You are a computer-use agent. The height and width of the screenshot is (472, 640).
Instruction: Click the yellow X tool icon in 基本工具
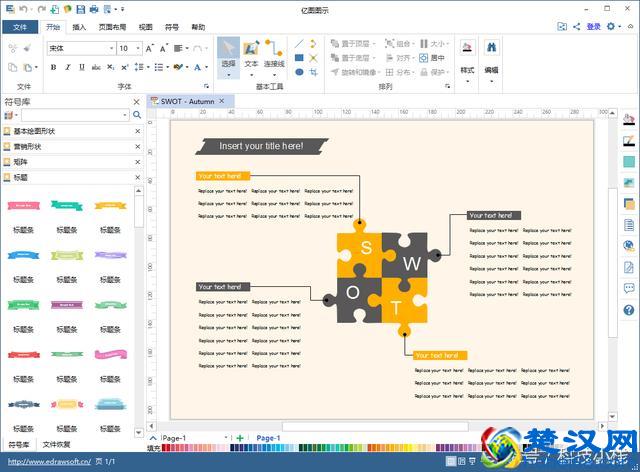pyautogui.click(x=313, y=58)
